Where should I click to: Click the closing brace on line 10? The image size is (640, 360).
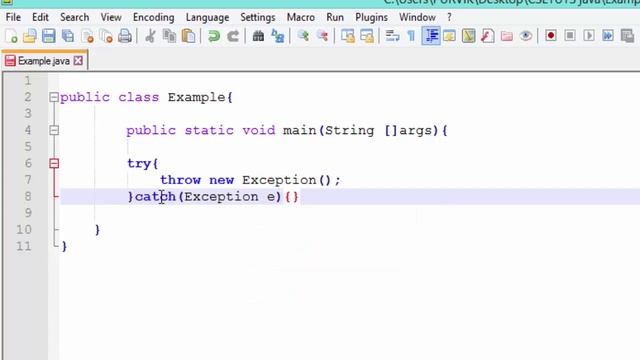[x=97, y=230]
